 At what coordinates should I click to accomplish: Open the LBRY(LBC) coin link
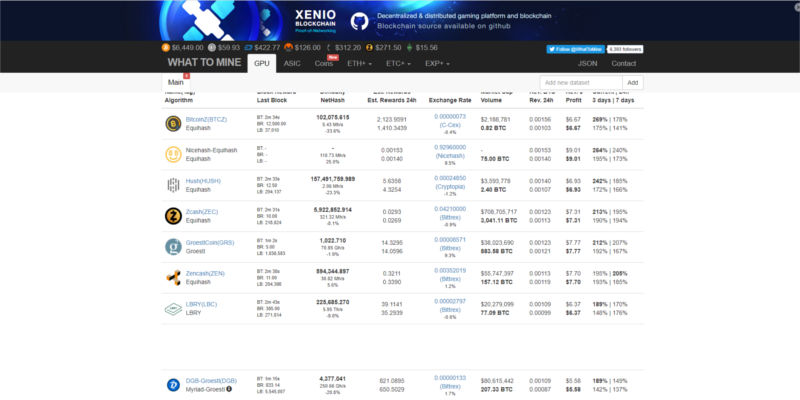click(x=201, y=305)
